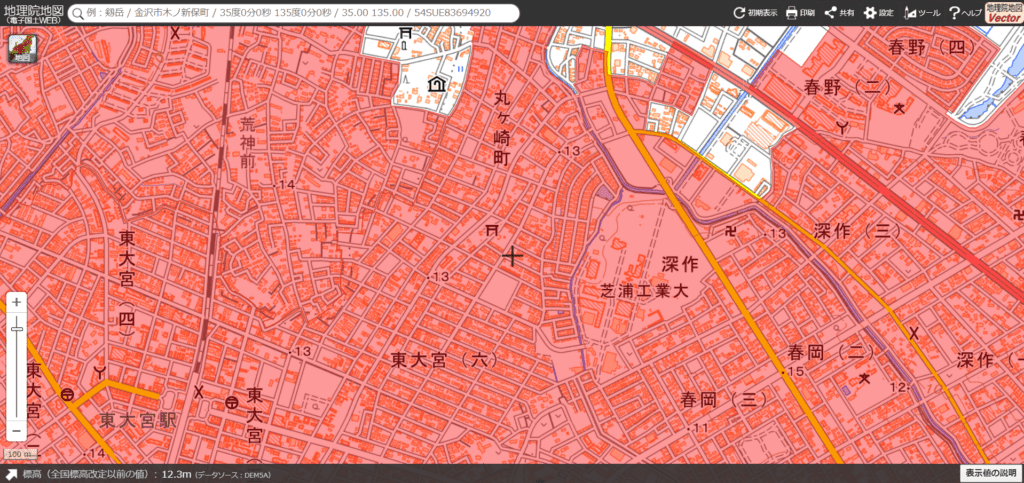Screen dimensions: 1024x483
Task: Open the ヘルプ help menu
Action: [964, 13]
